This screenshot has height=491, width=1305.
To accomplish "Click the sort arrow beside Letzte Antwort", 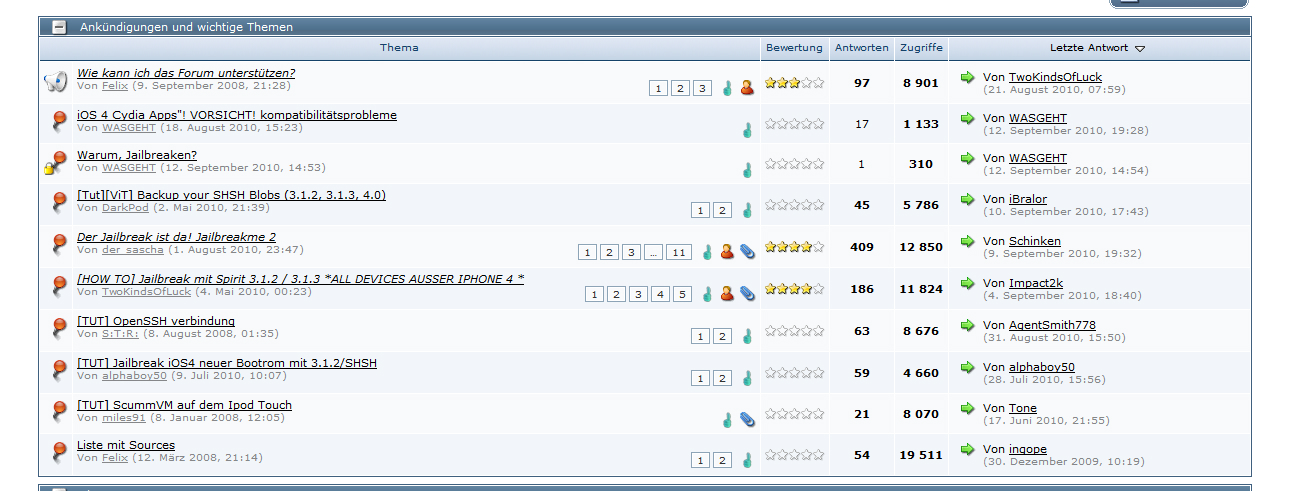I will point(1140,49).
